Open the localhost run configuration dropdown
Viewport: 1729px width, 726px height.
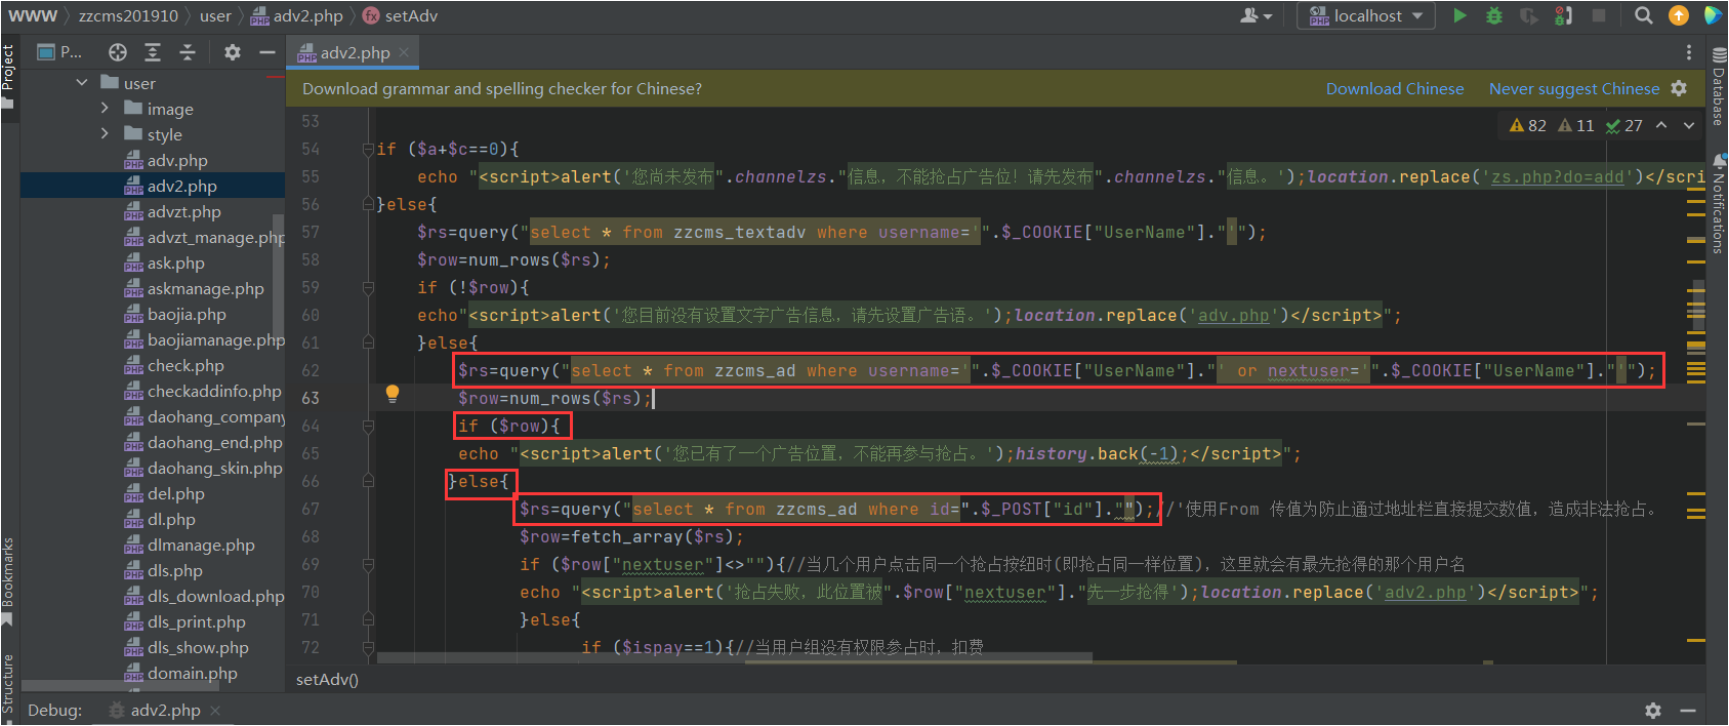(x=1366, y=16)
